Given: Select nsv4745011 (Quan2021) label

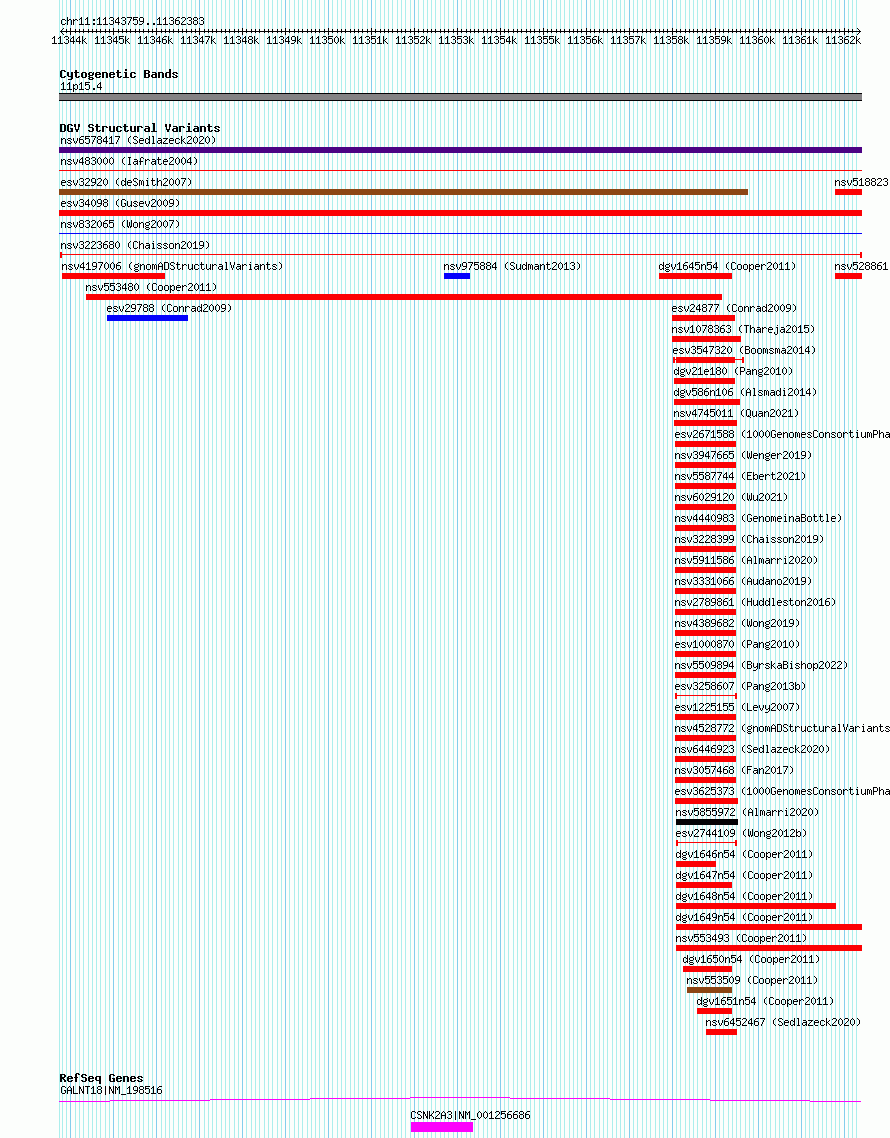Looking at the screenshot, I should (736, 414).
